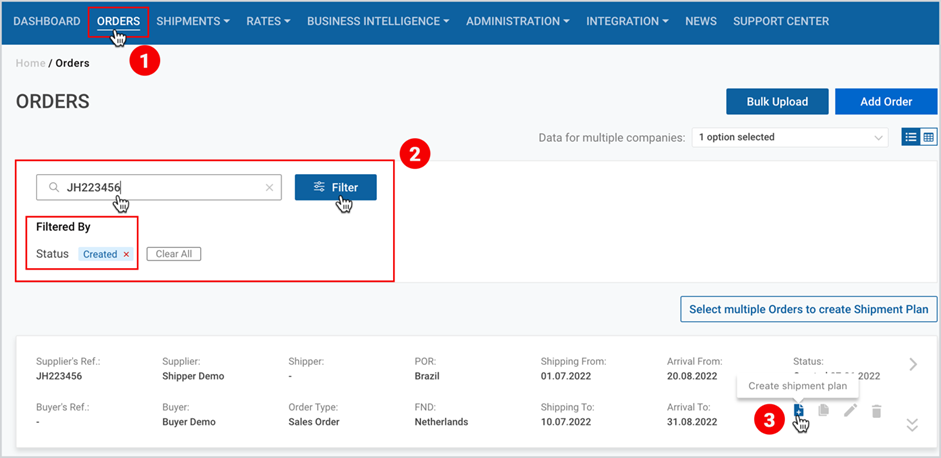Follow the Home breadcrumb link

[30, 63]
